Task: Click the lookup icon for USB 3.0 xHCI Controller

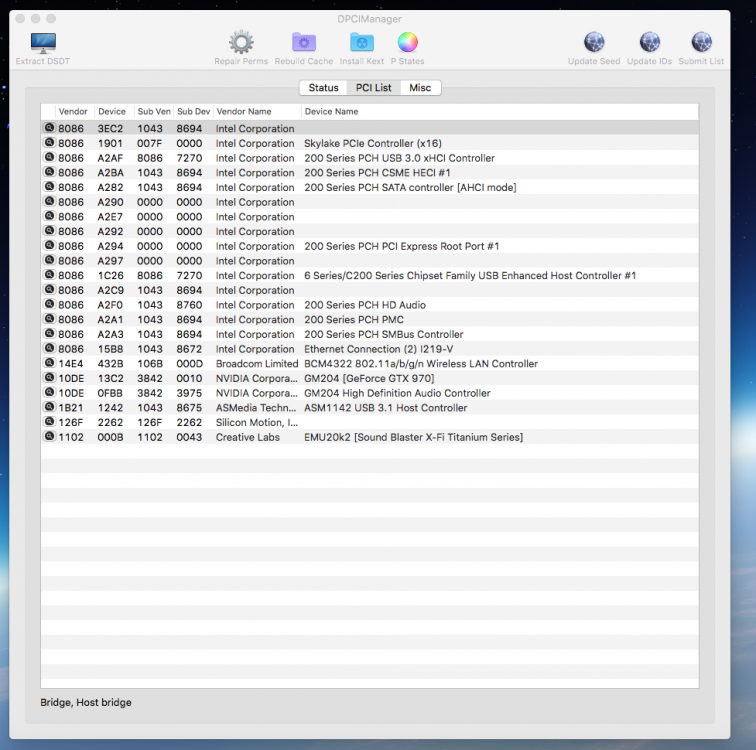Action: 49,157
